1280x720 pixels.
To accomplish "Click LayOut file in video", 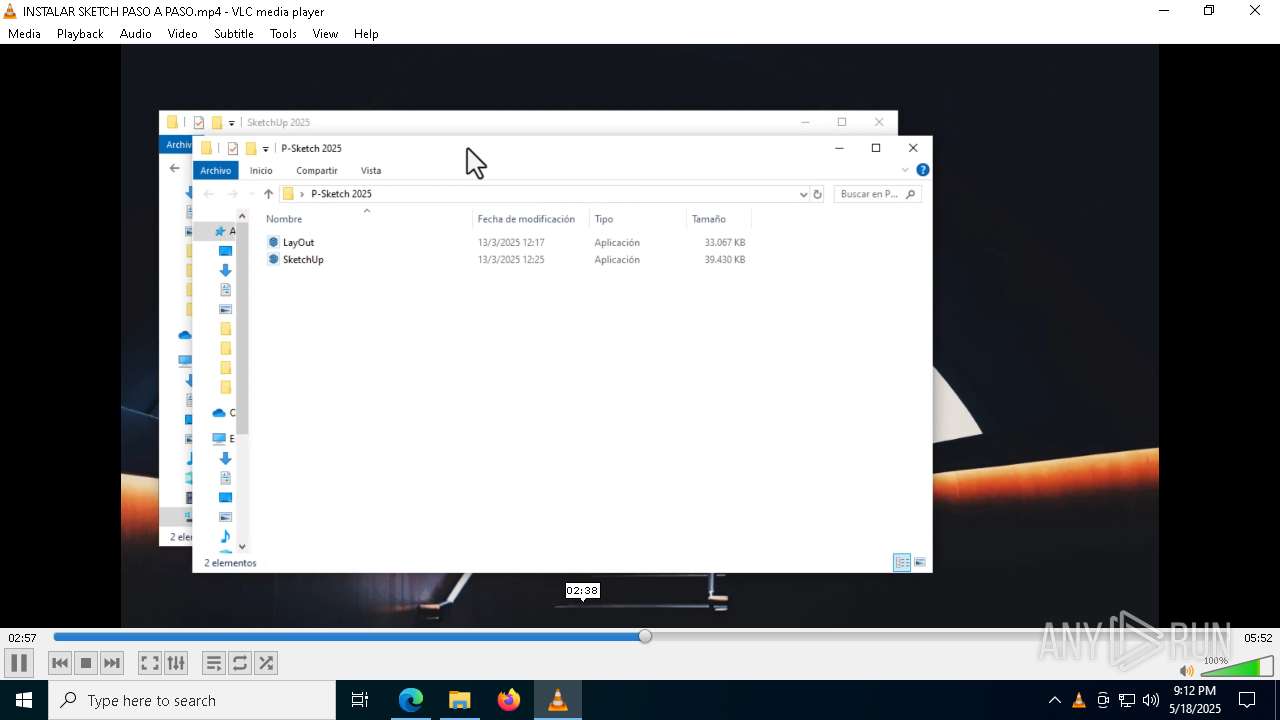I will point(298,242).
